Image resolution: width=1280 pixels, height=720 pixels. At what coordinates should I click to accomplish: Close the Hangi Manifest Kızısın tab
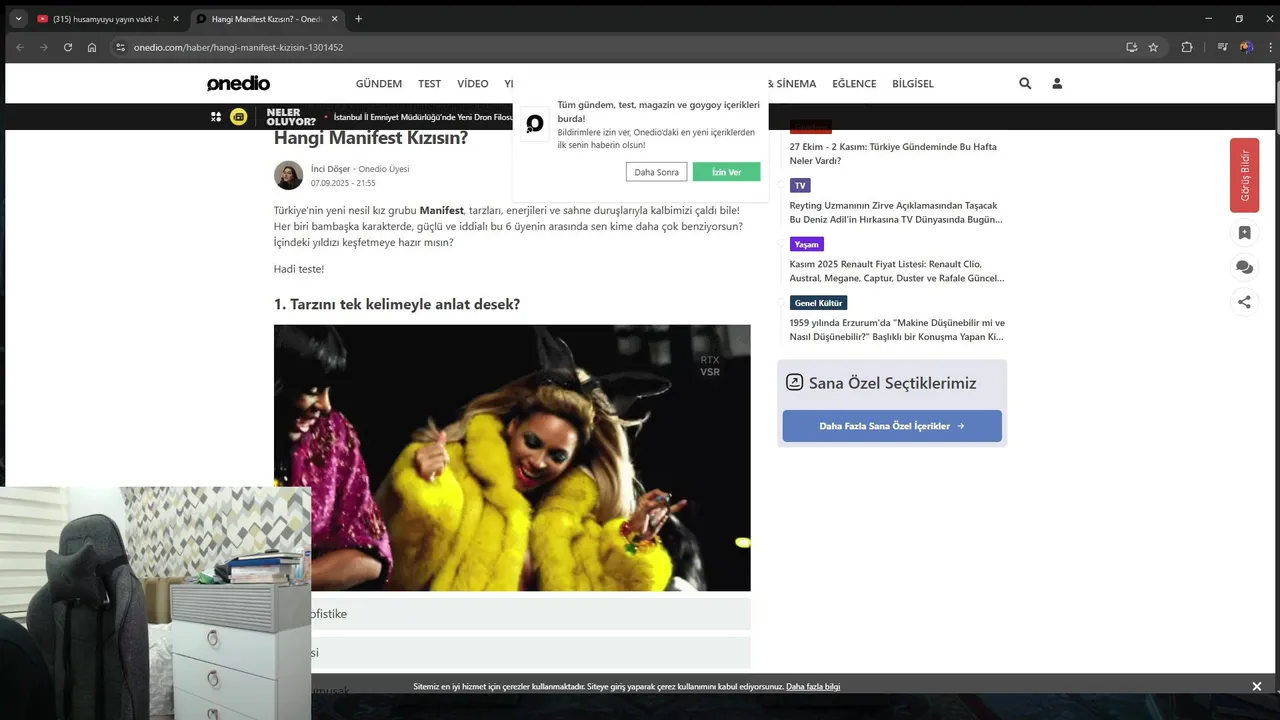[334, 19]
